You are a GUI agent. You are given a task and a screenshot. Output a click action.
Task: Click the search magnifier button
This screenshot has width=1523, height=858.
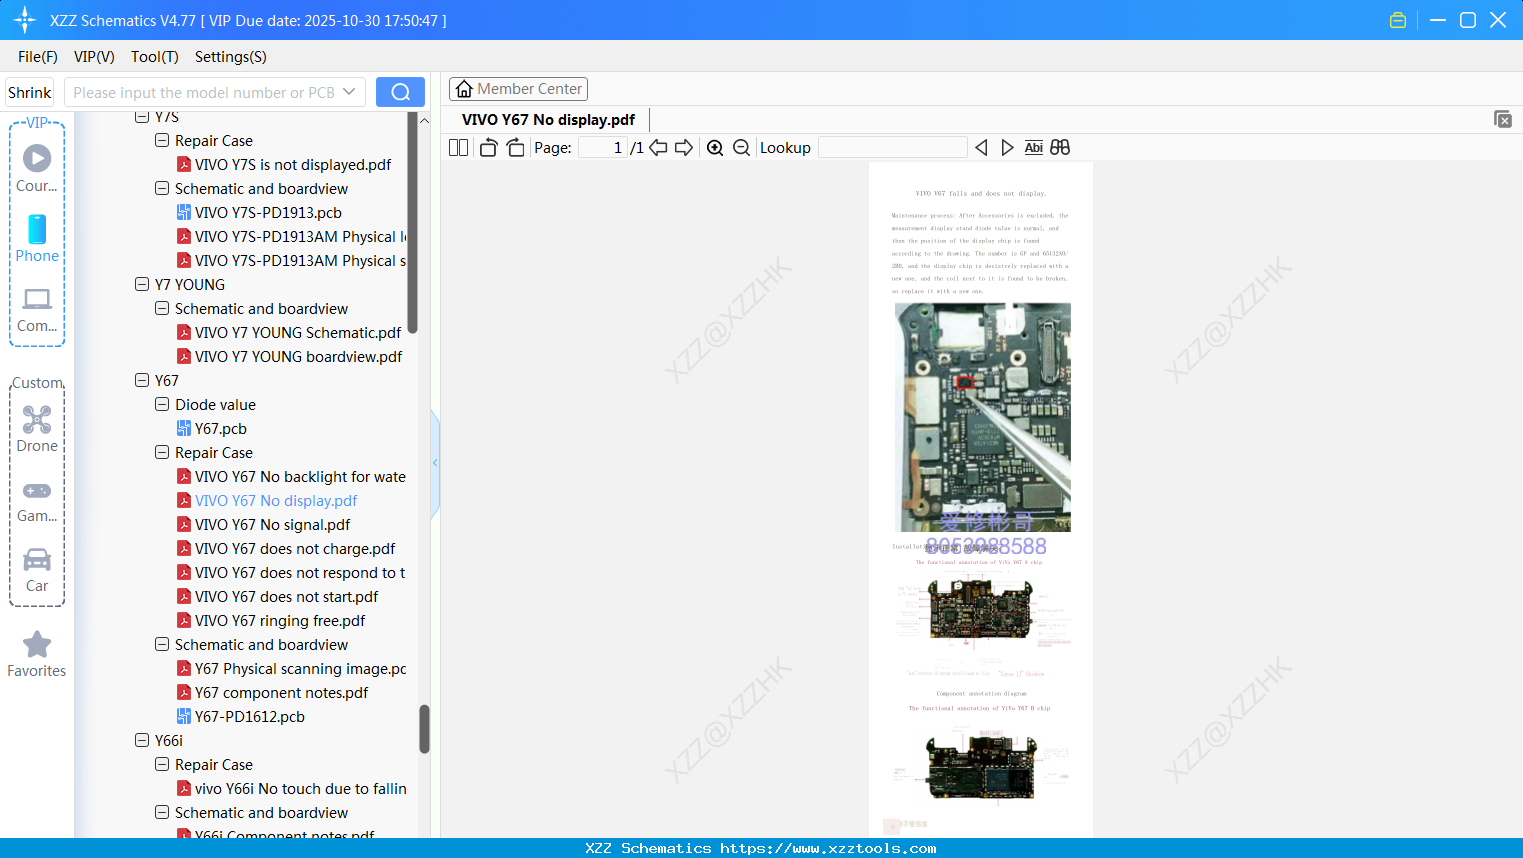pos(400,92)
